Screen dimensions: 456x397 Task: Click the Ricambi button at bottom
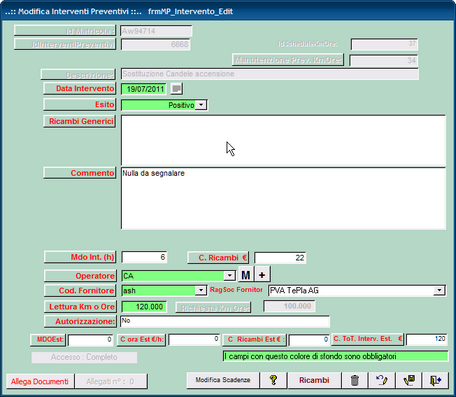tap(314, 380)
